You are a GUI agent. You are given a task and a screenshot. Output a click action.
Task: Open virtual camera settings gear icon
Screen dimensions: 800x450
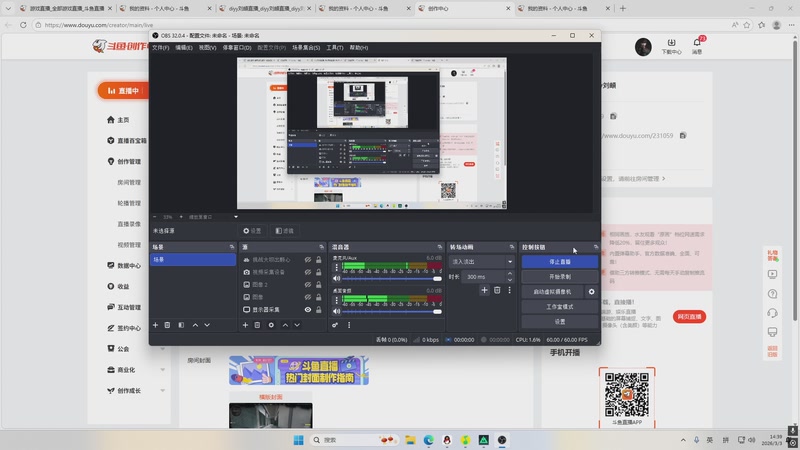click(x=591, y=292)
